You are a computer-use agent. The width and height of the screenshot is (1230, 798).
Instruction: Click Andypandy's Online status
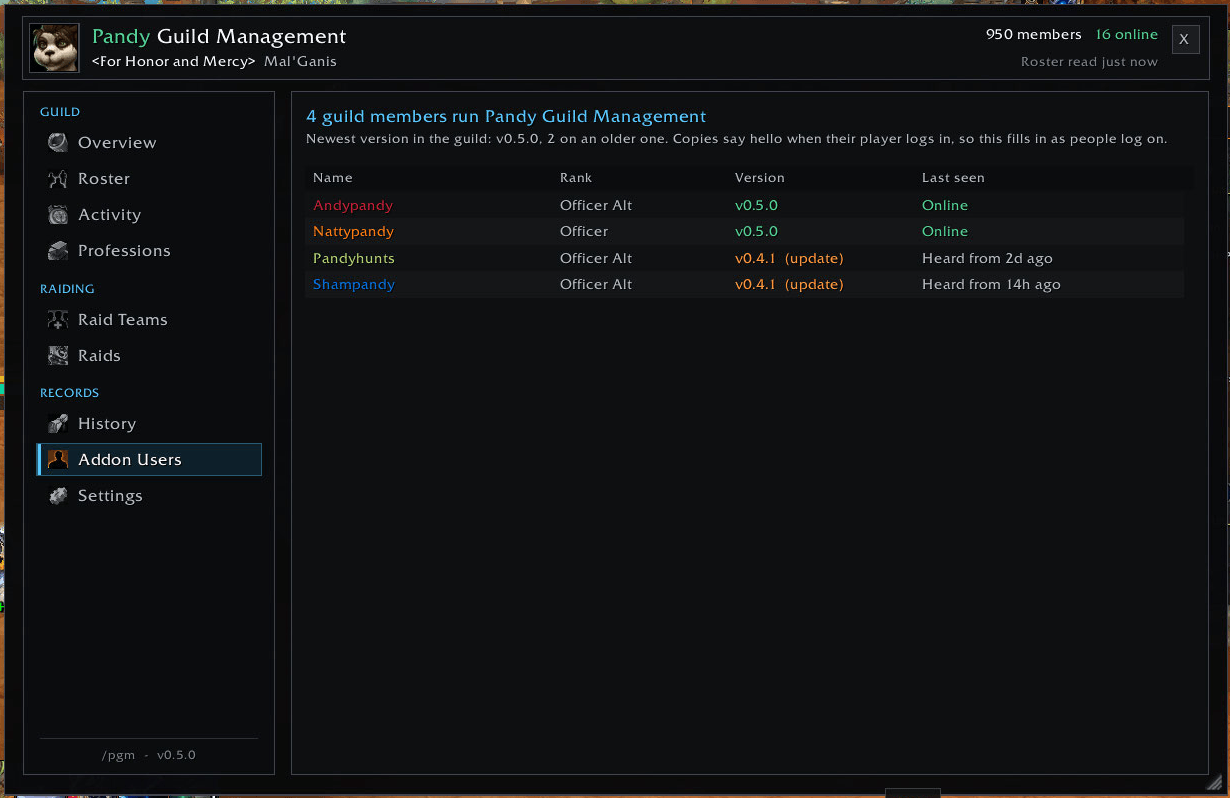945,205
